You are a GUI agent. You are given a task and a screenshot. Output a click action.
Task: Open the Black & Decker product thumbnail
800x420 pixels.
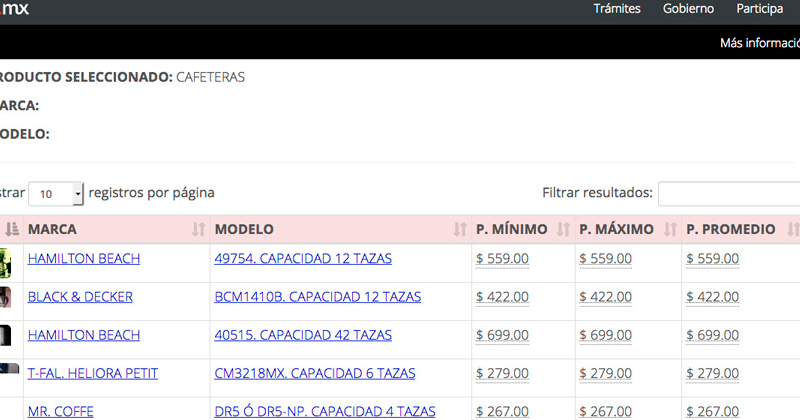click(x=6, y=297)
